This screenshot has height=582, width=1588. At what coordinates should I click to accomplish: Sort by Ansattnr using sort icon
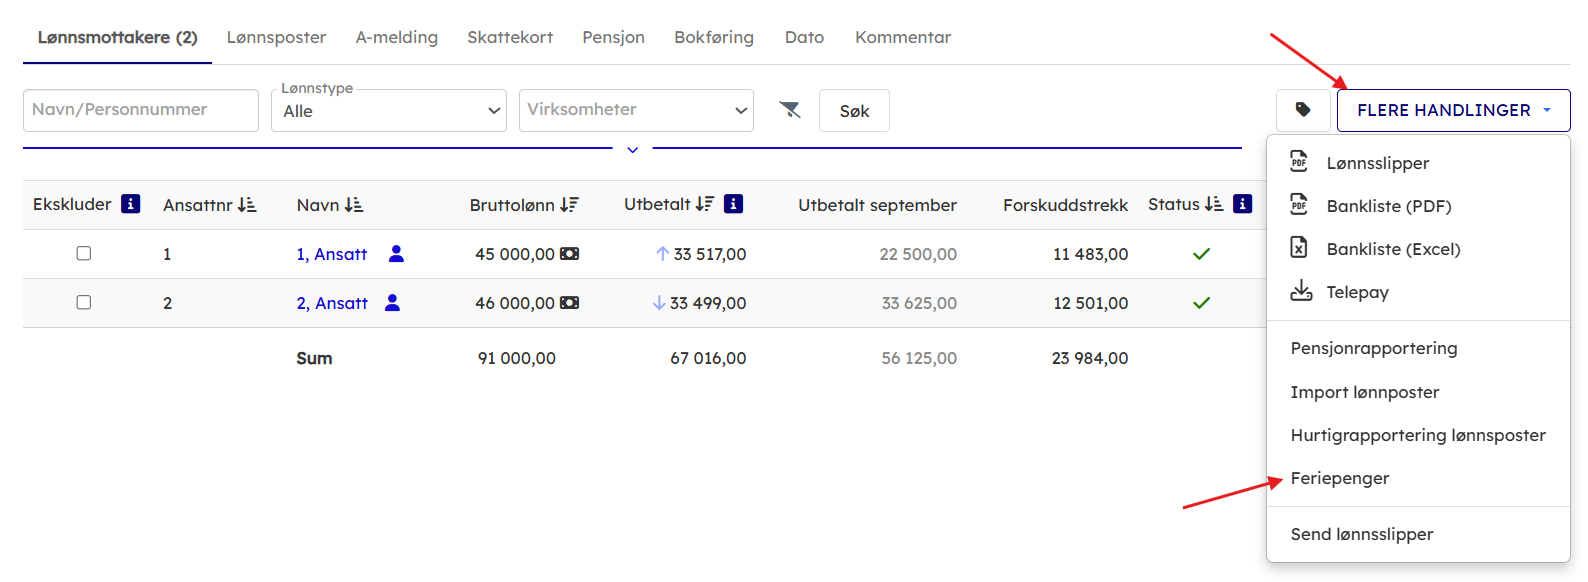point(247,205)
